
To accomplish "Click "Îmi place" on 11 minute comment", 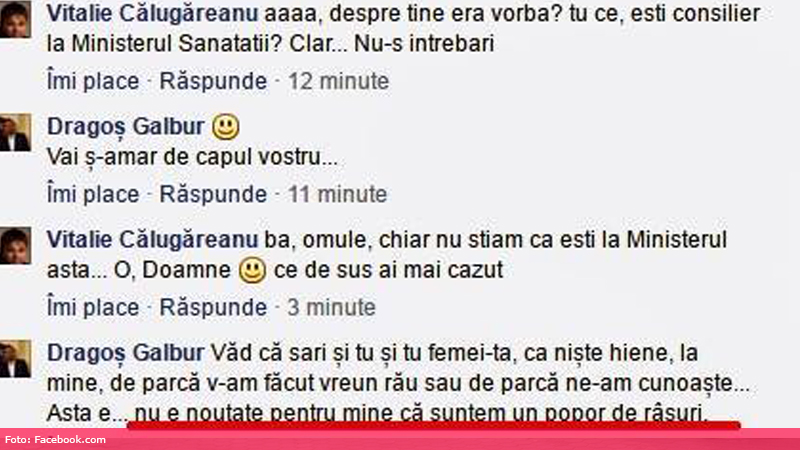I will coord(93,194).
